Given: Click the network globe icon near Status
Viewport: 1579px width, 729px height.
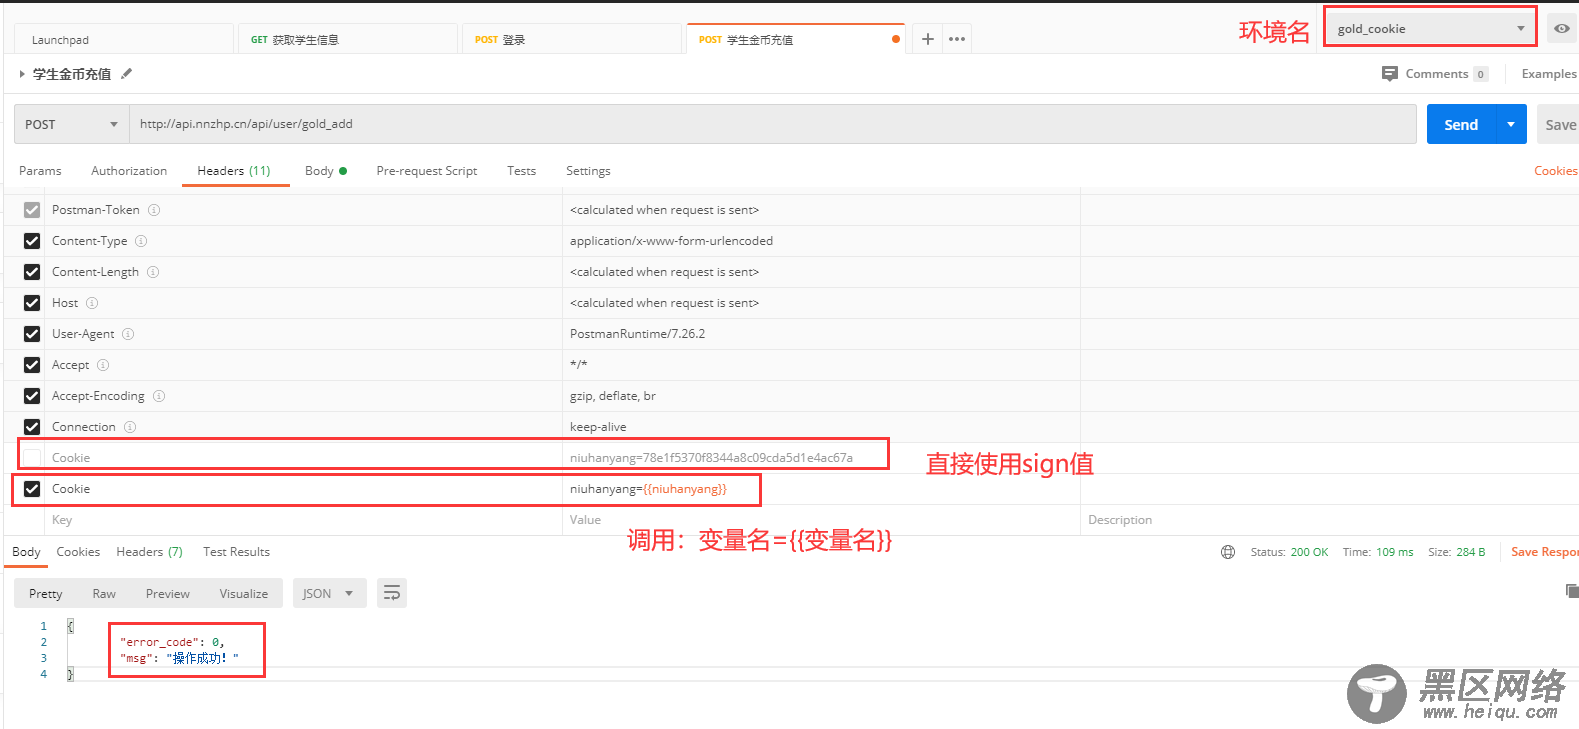Looking at the screenshot, I should pos(1228,552).
